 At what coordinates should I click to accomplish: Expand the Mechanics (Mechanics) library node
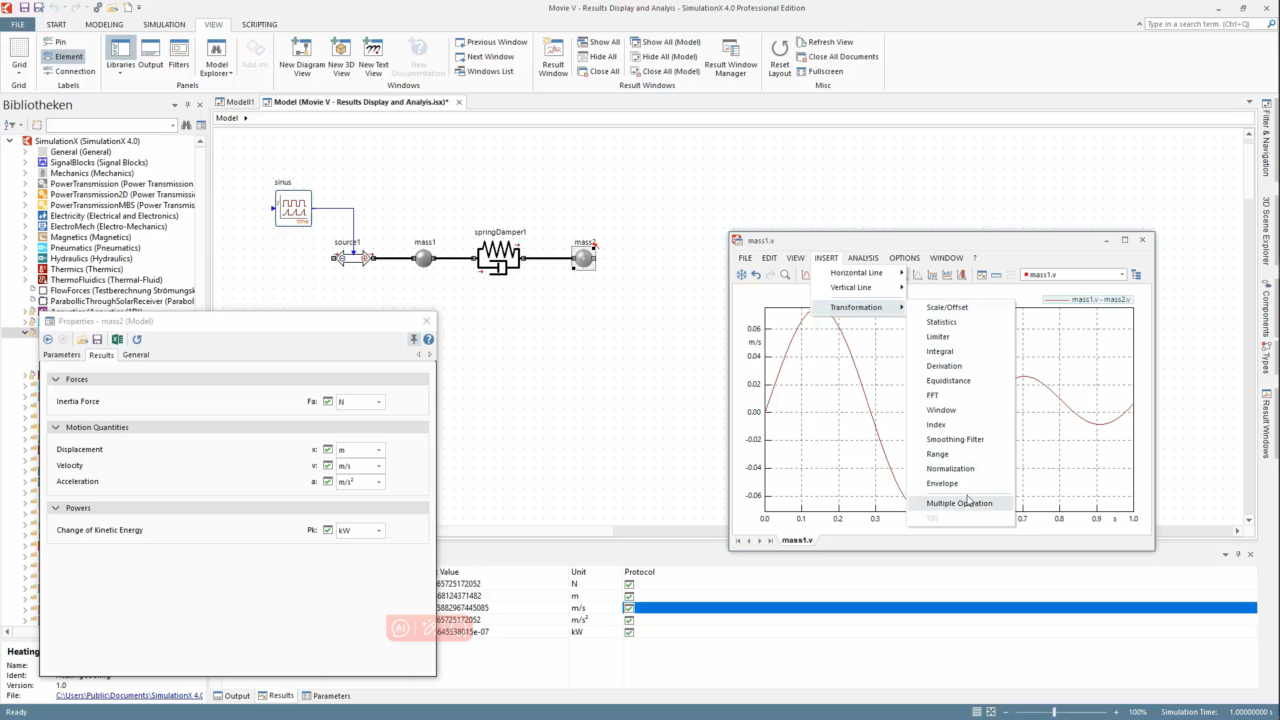pyautogui.click(x=27, y=173)
